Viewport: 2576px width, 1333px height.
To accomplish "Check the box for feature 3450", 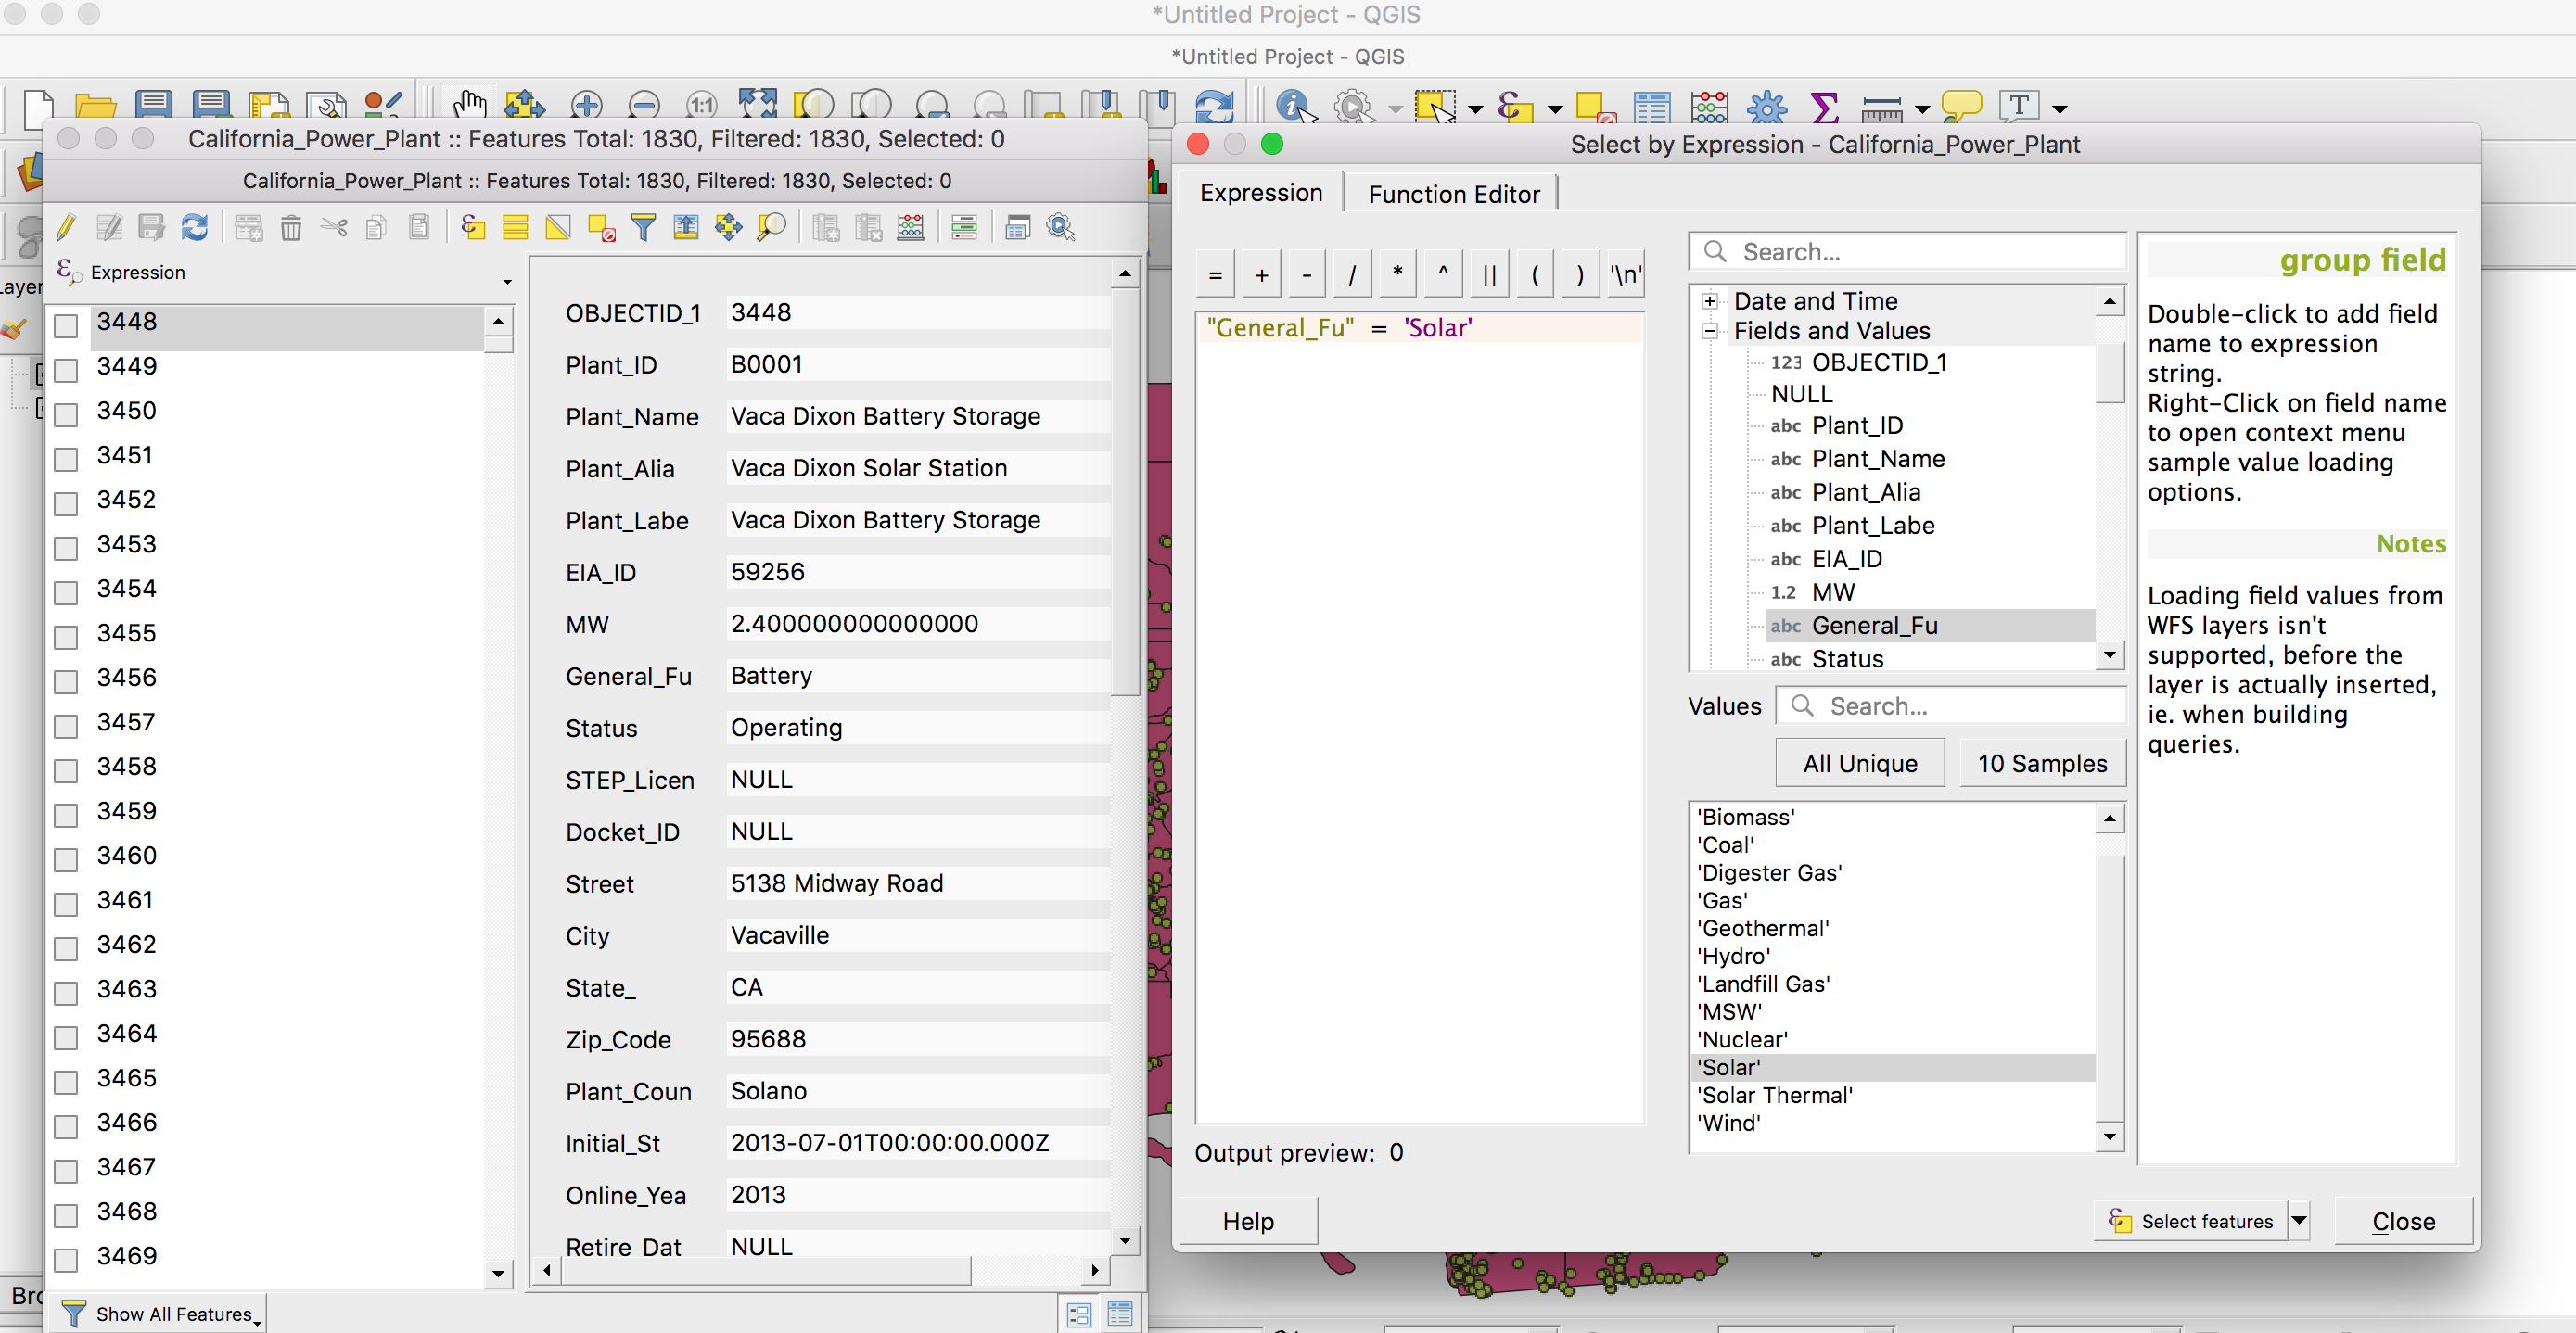I will pos(66,414).
